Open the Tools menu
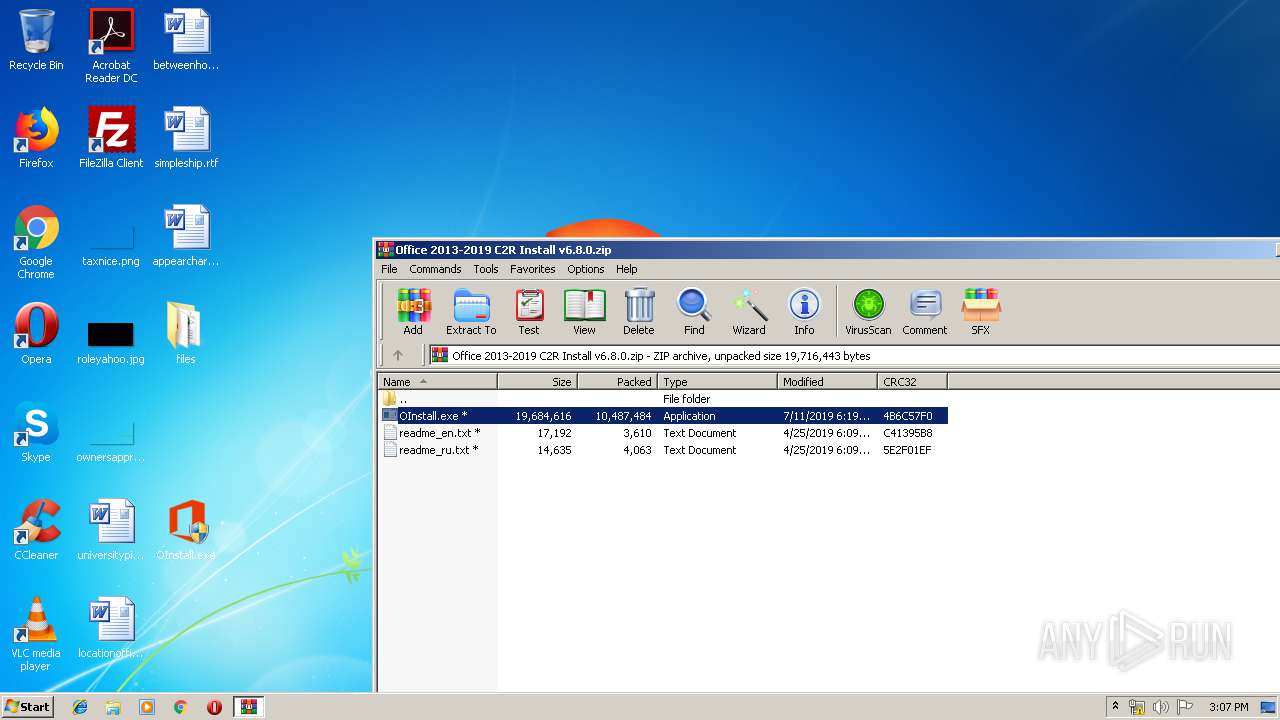The width and height of the screenshot is (1280, 720). click(486, 269)
